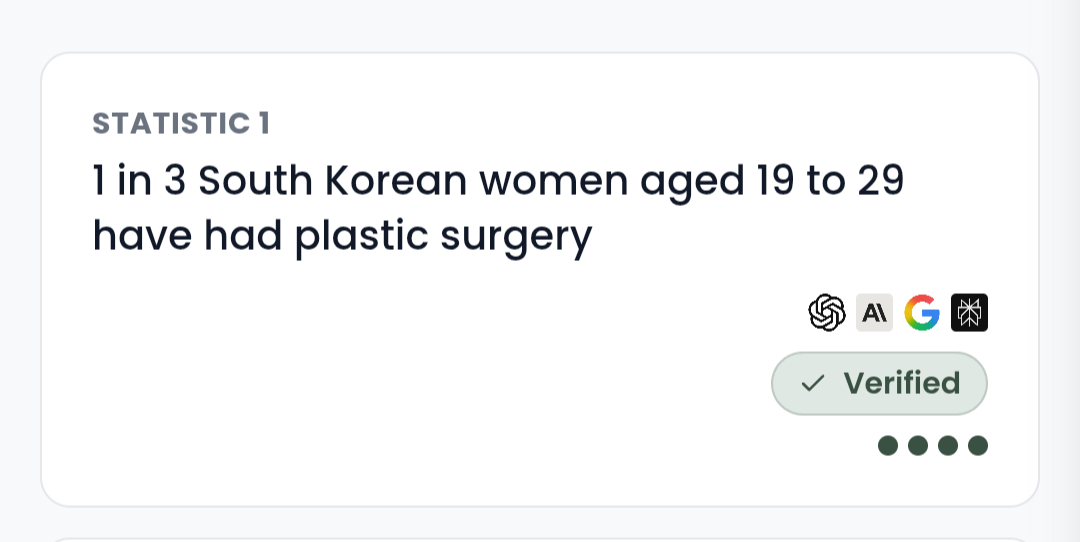Select the fourth confidence dot

point(978,446)
